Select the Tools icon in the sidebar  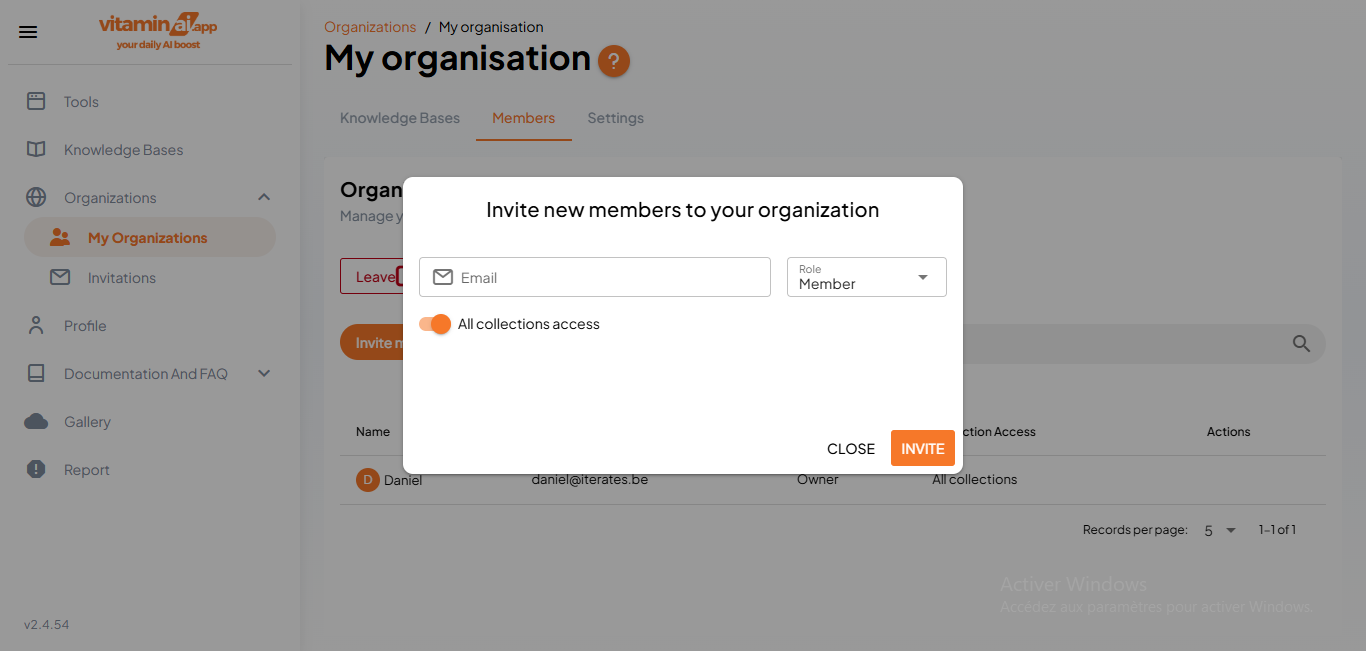36,101
